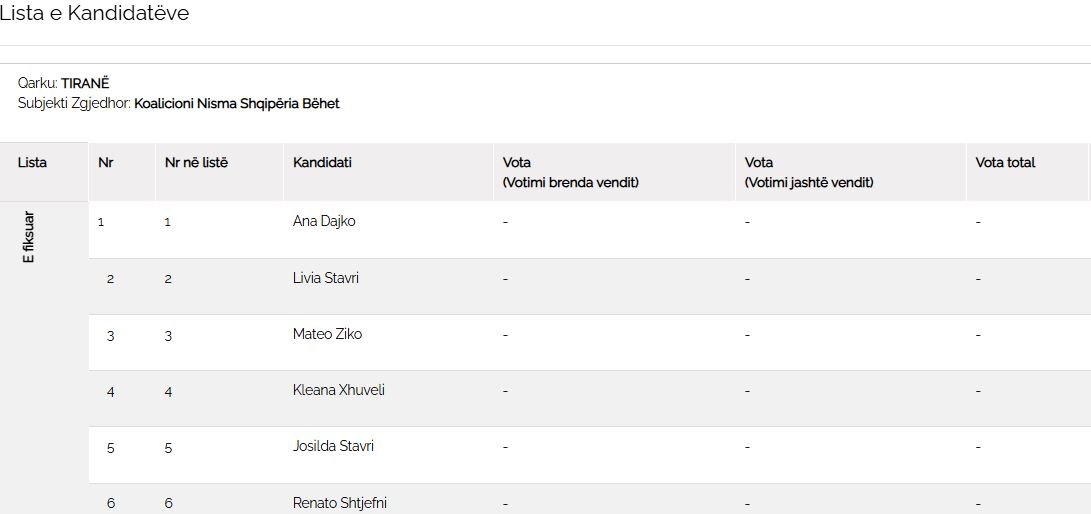
Task: Select the Kleana Xhuveli row entry
Action: (339, 390)
